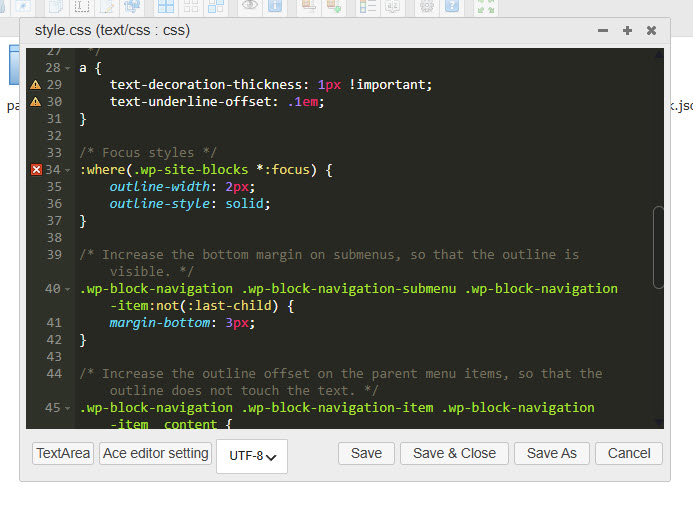Collapse the code block at line 34

[68, 170]
